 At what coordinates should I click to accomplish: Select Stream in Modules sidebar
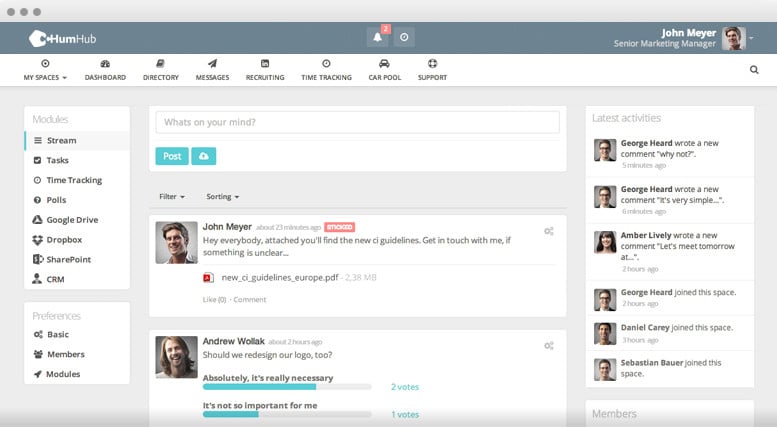click(x=77, y=141)
